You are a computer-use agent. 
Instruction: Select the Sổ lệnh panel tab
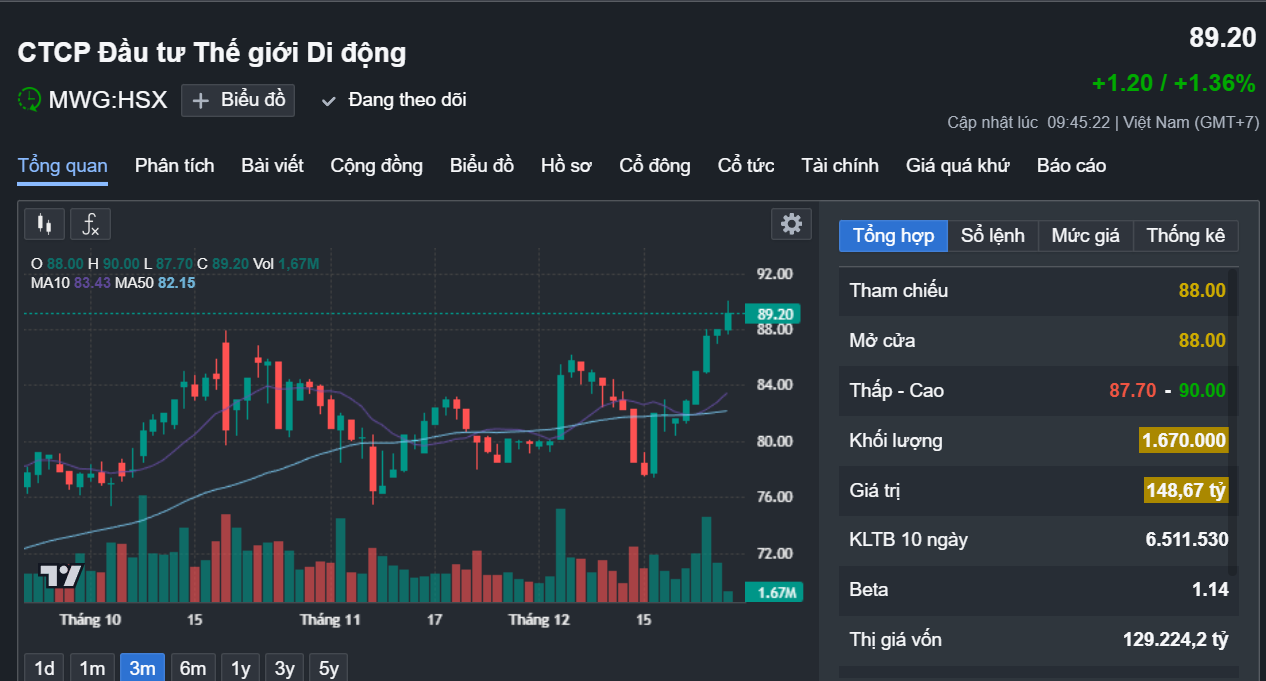[992, 236]
